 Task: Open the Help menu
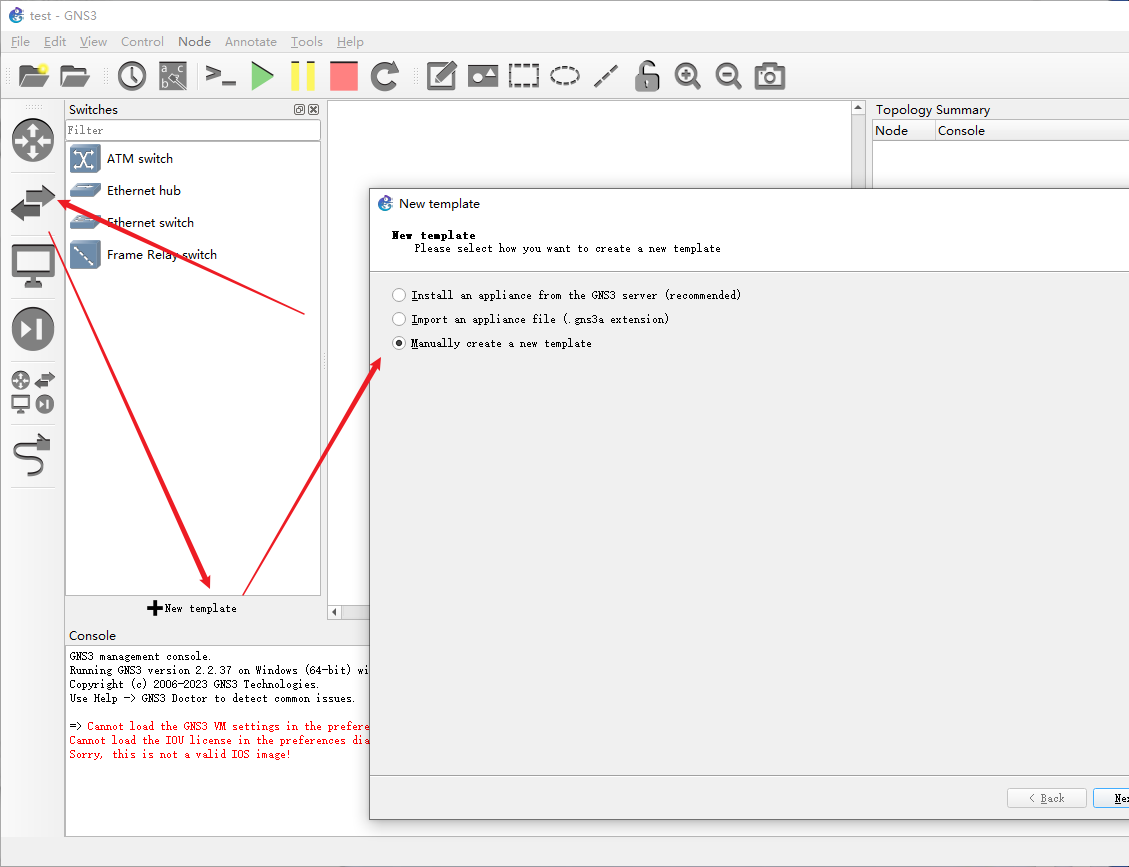click(350, 42)
